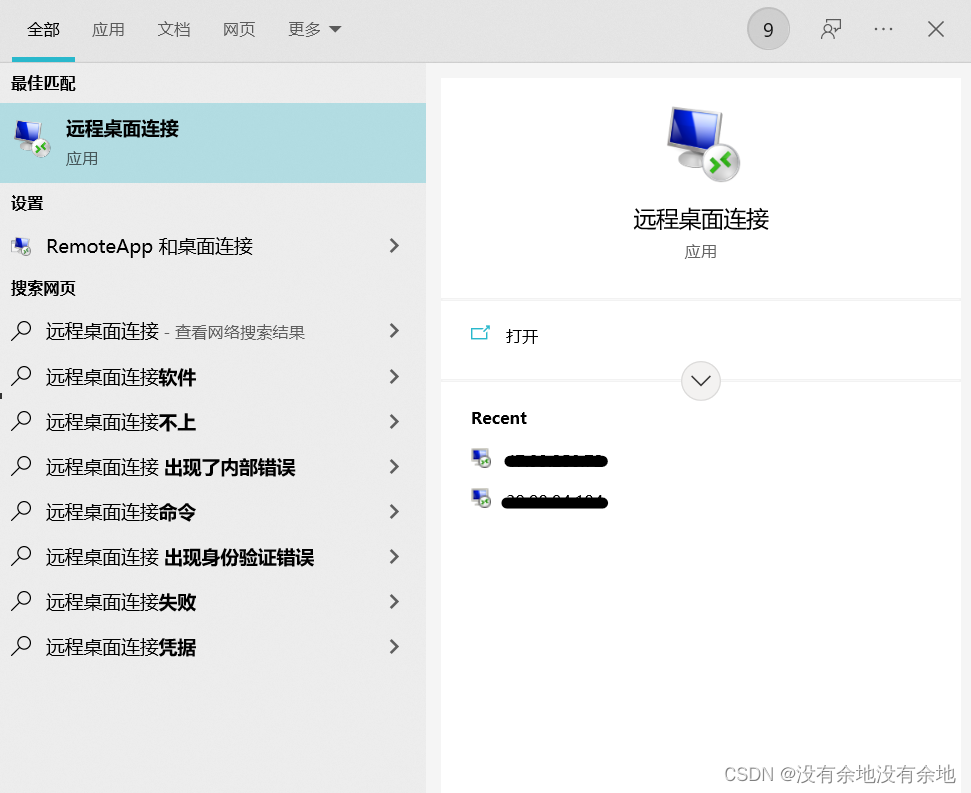Expand arrow for 远程桌面连接不上
The image size is (971, 793).
pos(394,422)
